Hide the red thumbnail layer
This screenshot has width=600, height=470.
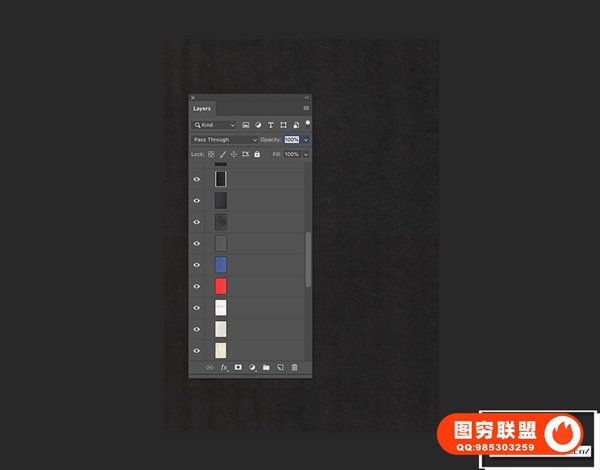196,286
